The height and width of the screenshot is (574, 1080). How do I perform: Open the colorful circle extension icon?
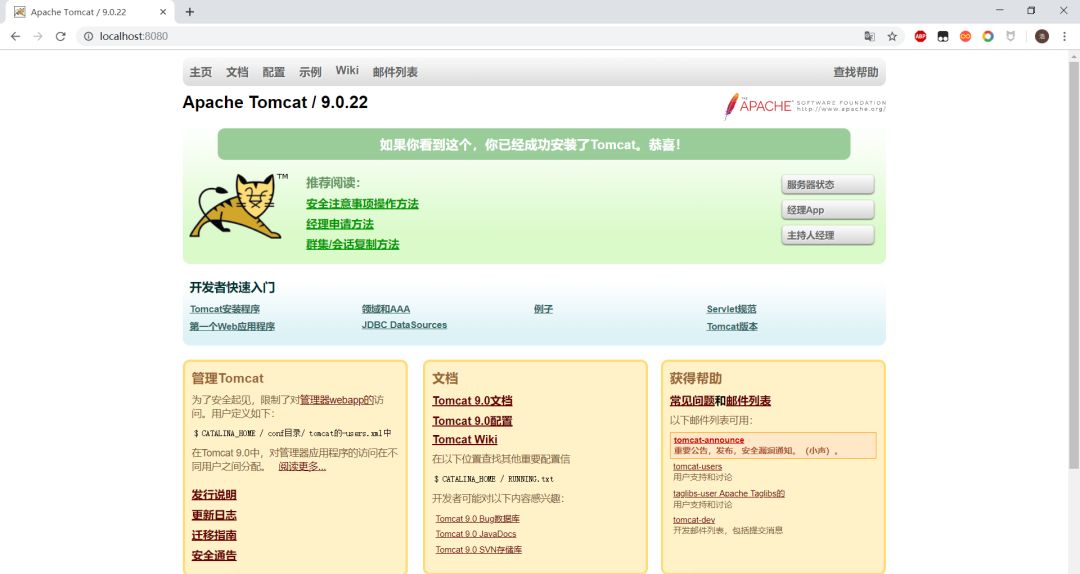click(x=988, y=37)
